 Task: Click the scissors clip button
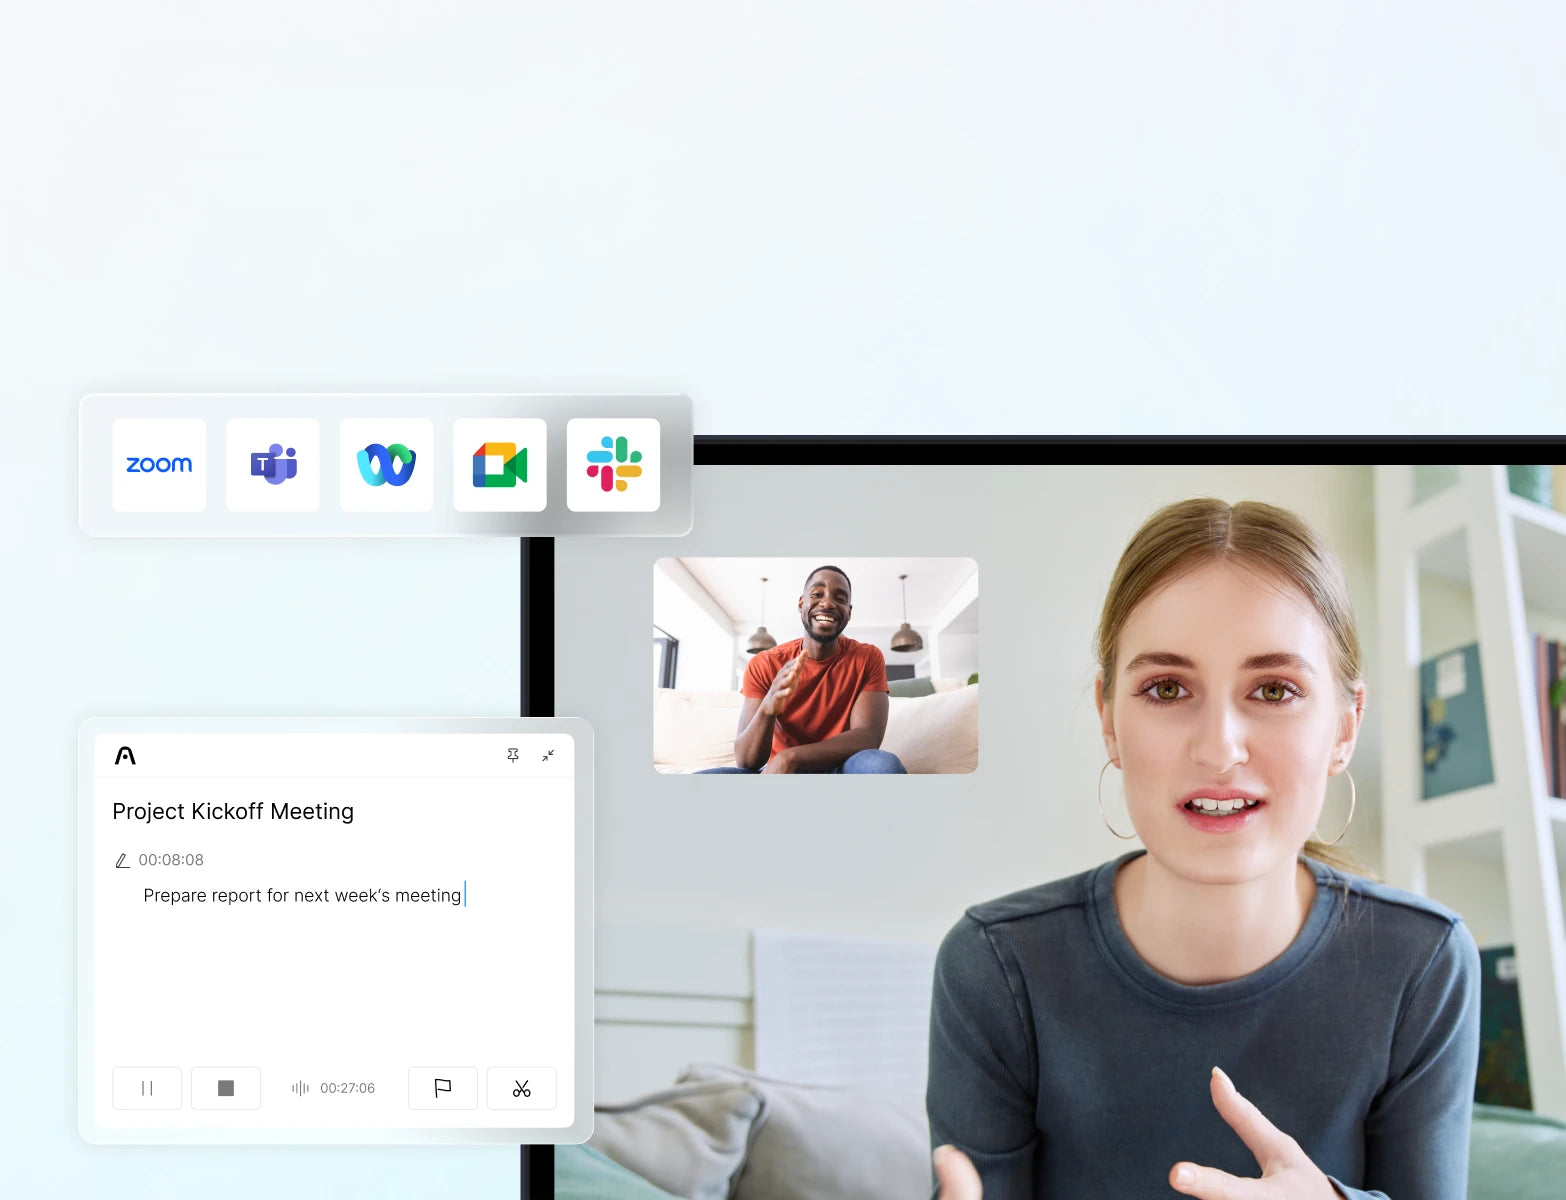(522, 1088)
